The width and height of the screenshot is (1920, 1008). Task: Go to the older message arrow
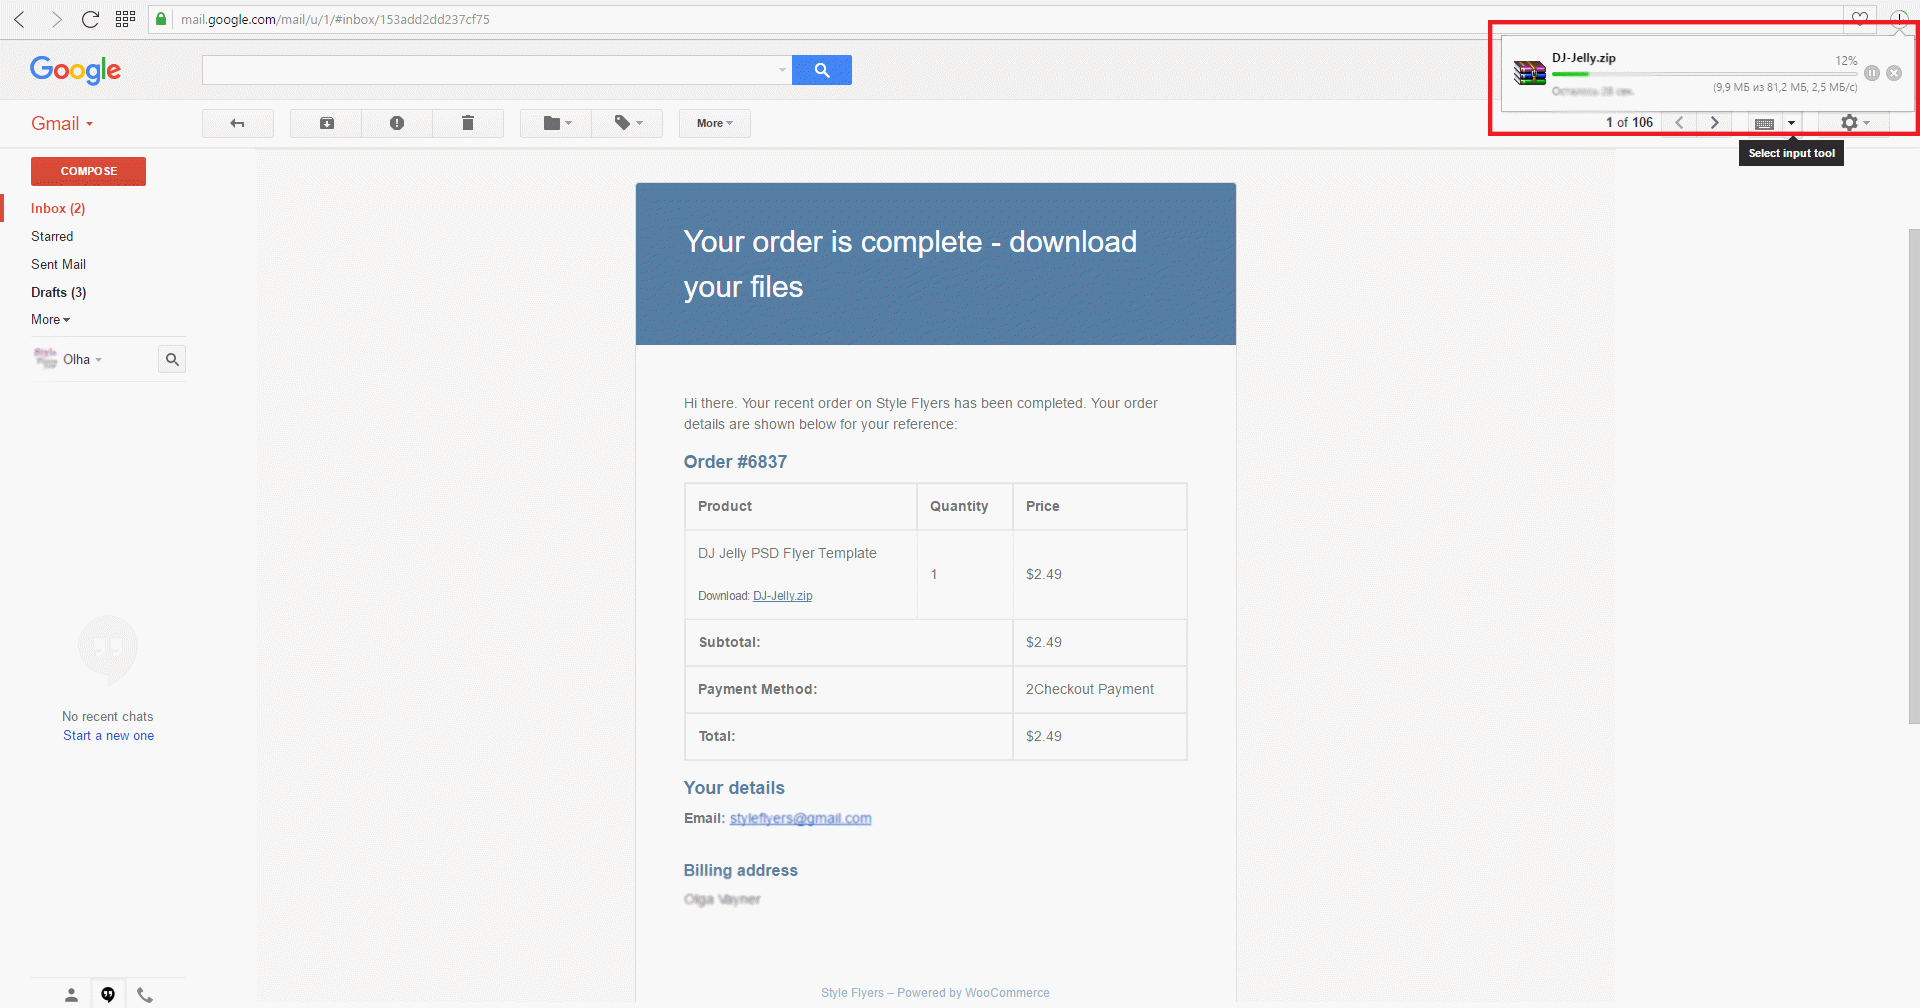pos(1714,123)
